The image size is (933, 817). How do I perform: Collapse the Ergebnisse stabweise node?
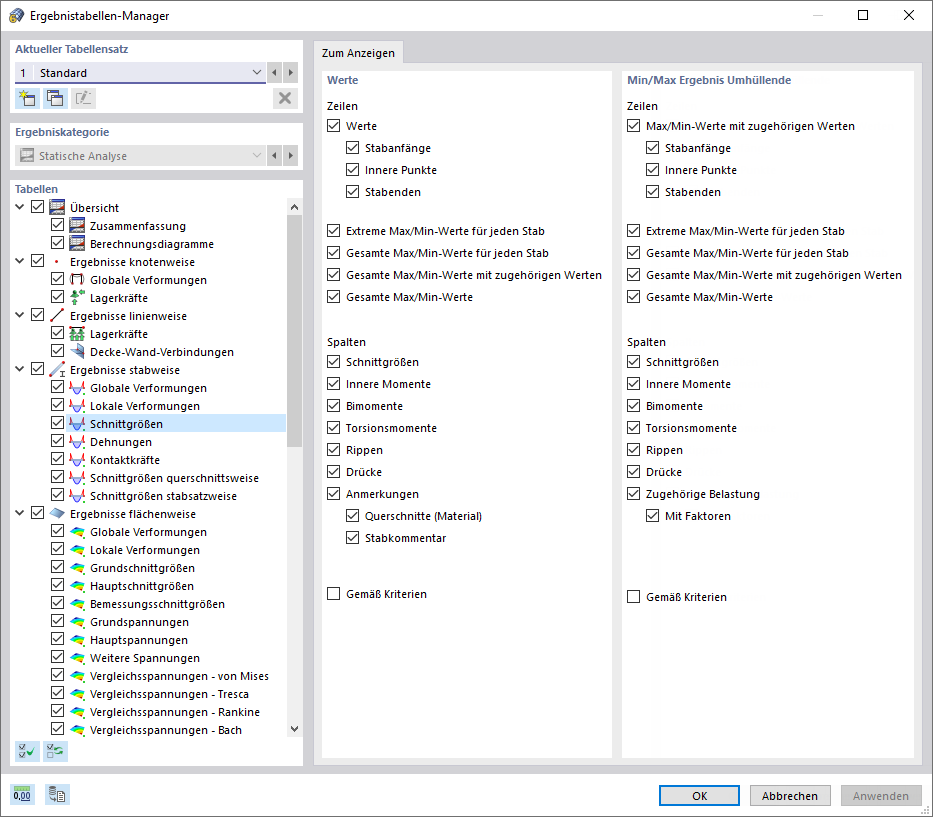pyautogui.click(x=20, y=370)
